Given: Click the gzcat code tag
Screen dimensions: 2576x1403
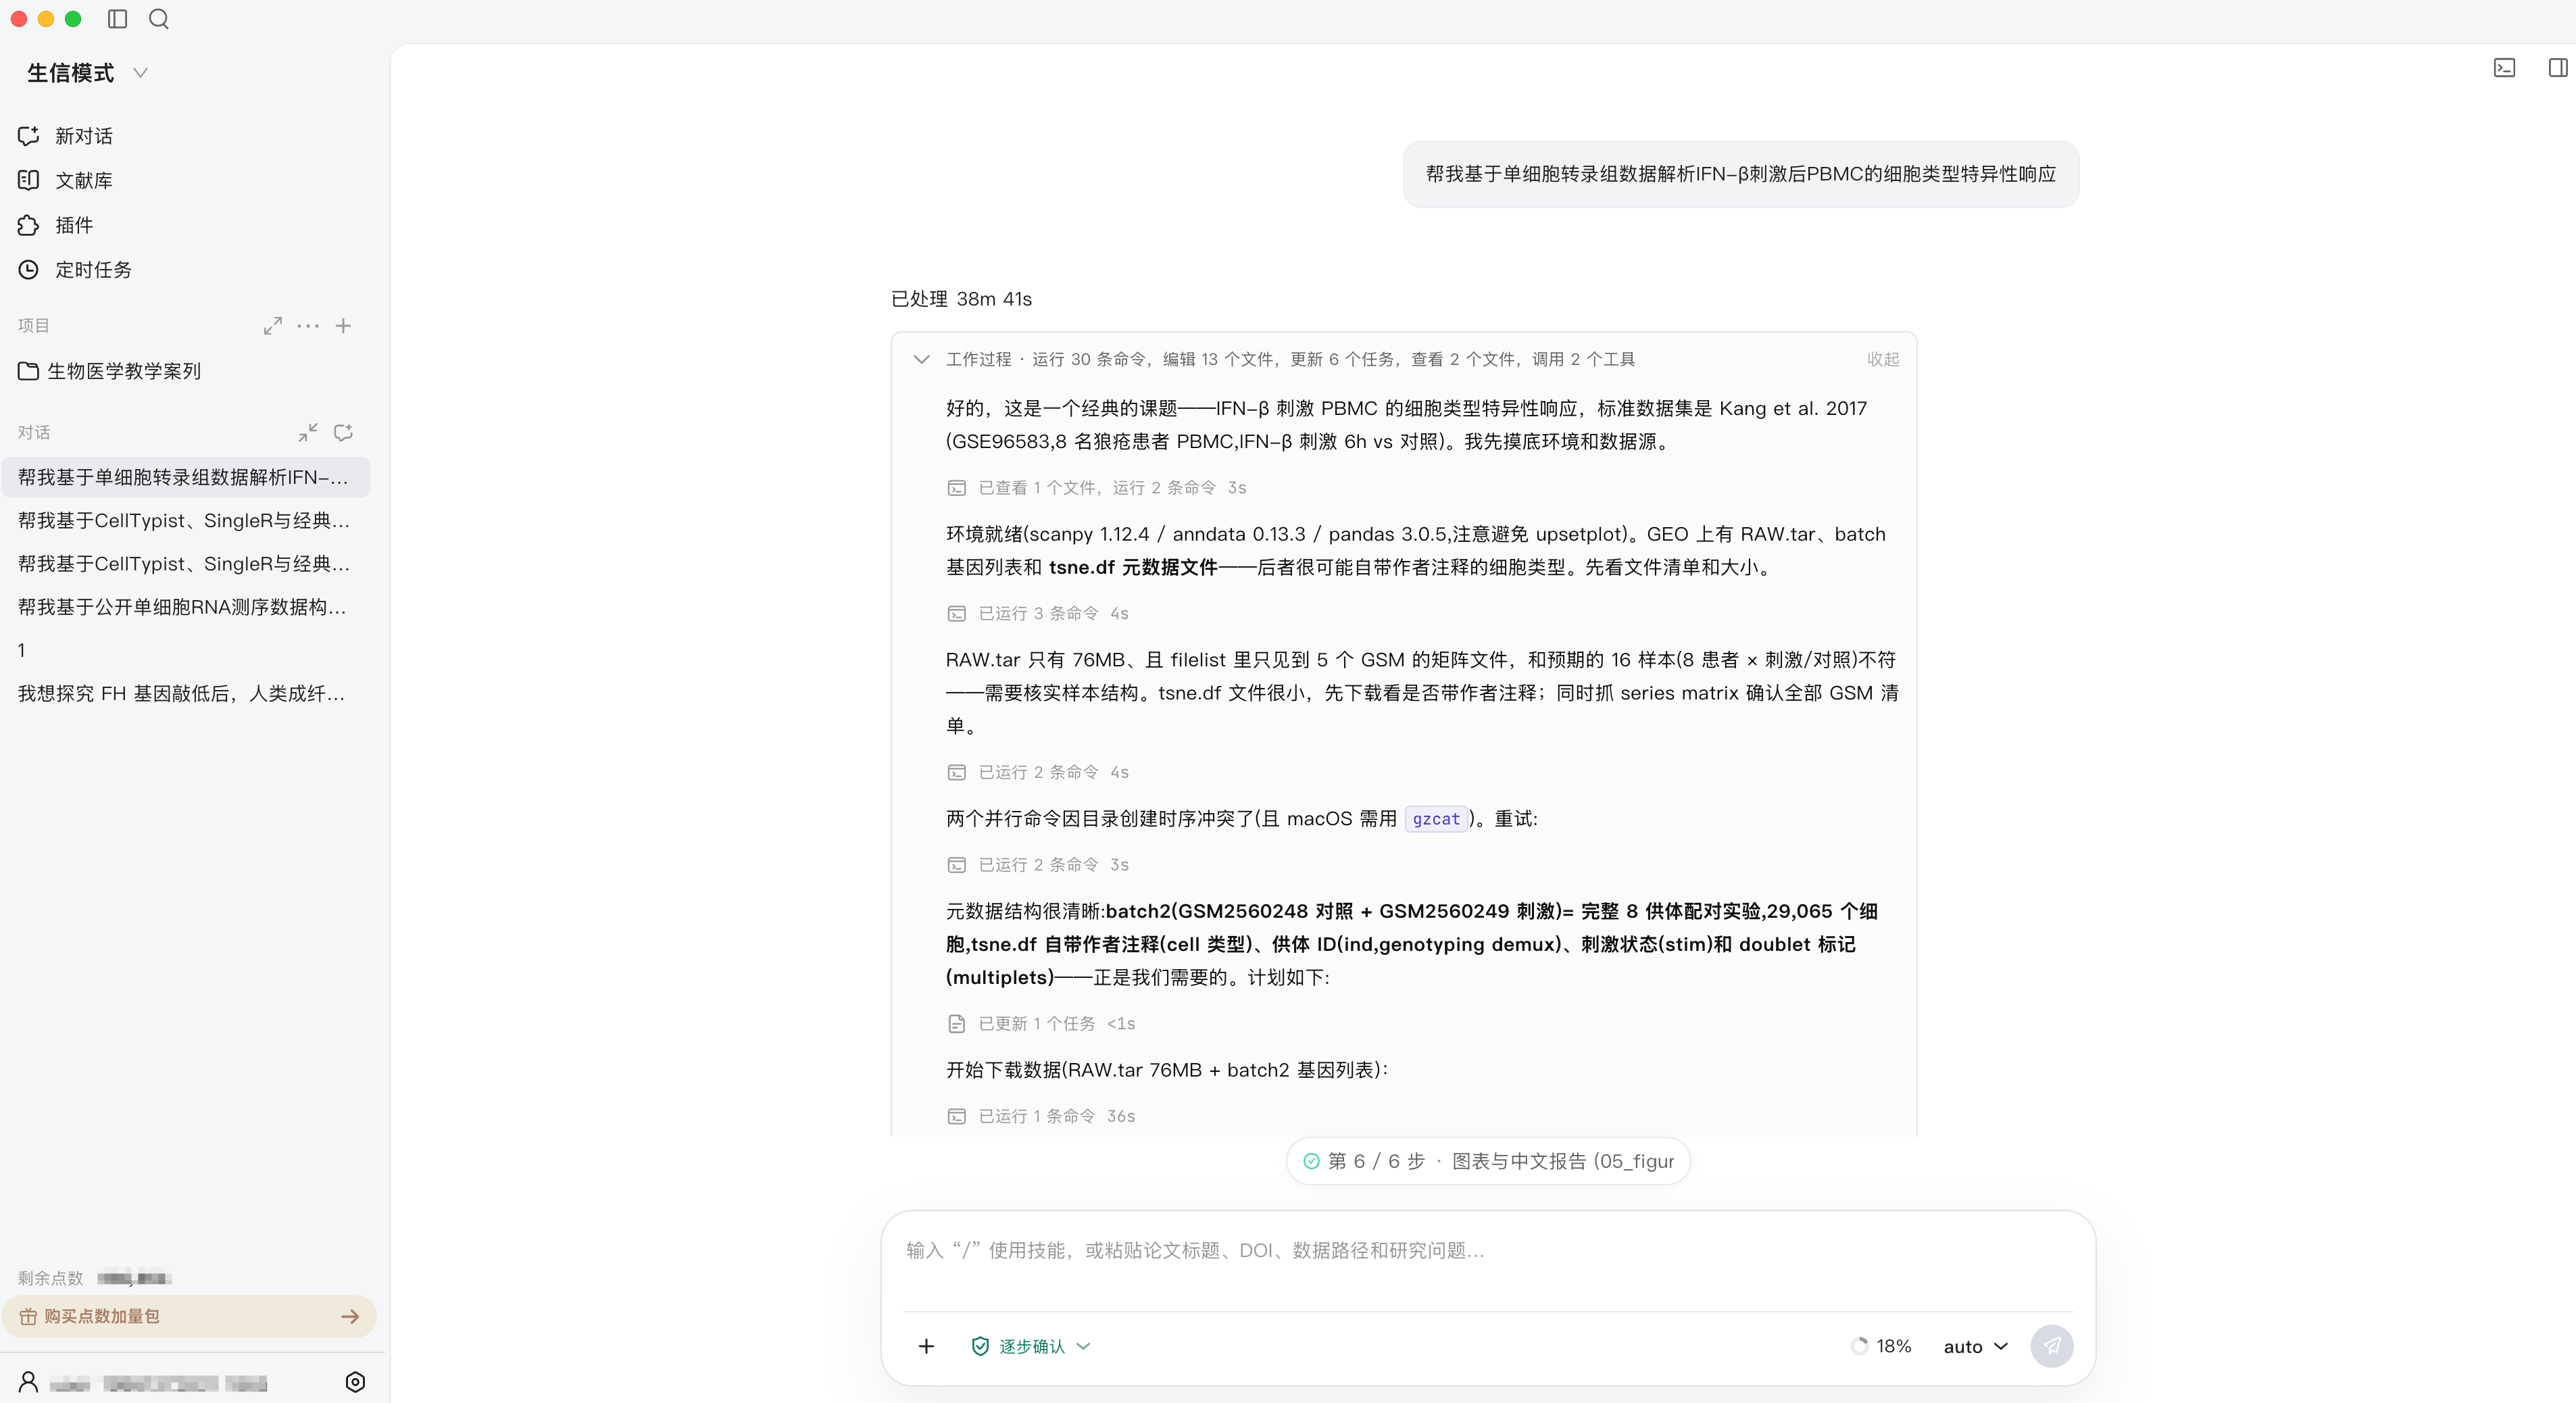Looking at the screenshot, I should [1436, 819].
